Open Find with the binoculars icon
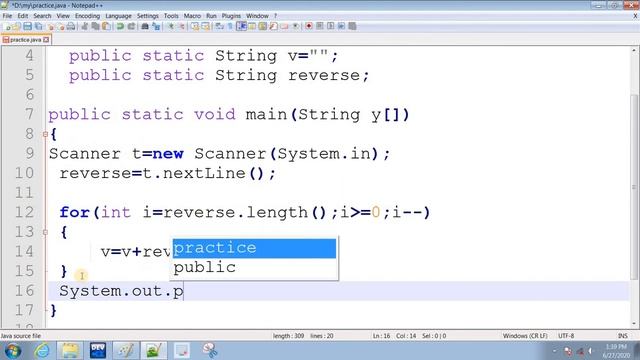 pos(145,27)
